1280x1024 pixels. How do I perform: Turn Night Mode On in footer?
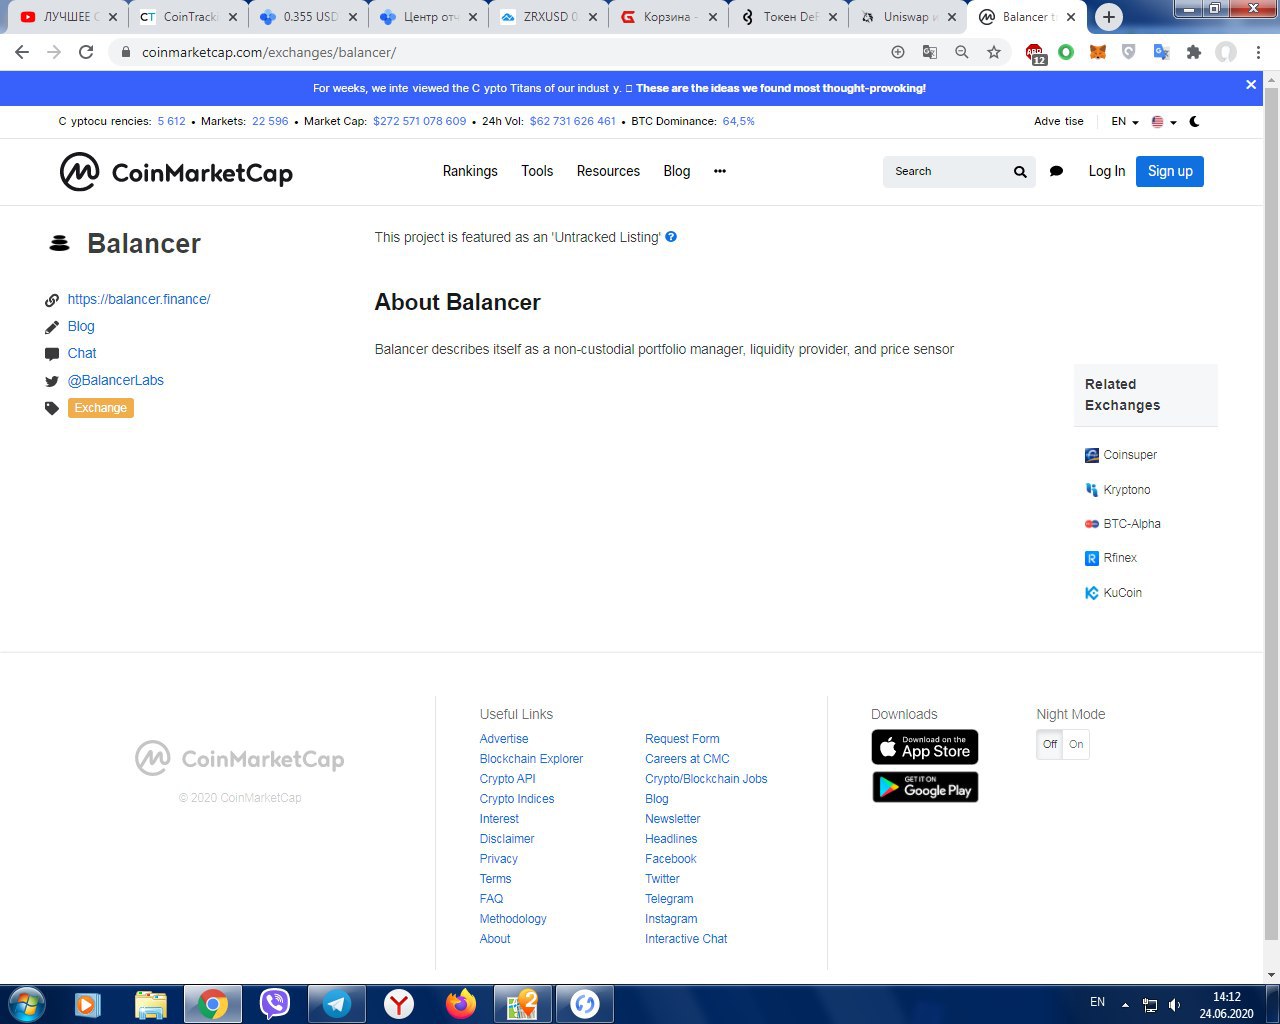click(1076, 744)
